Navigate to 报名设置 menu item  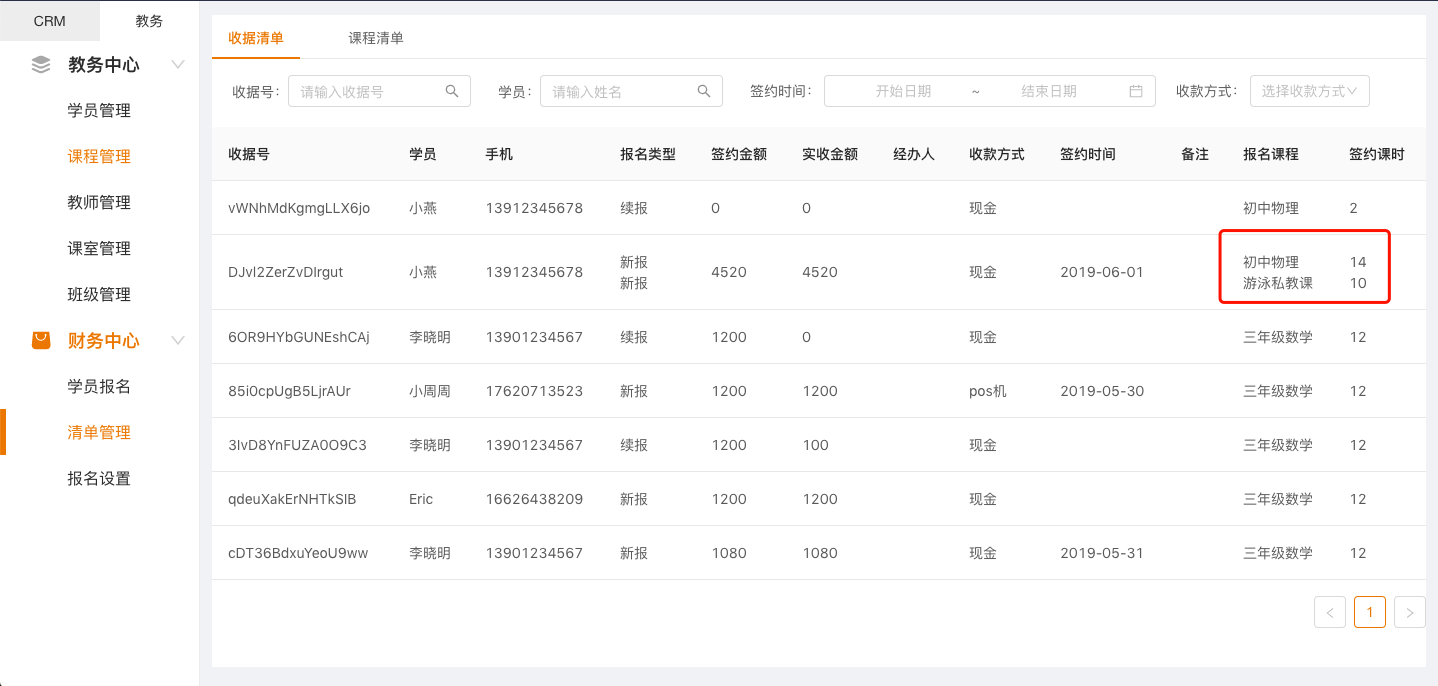click(x=99, y=479)
